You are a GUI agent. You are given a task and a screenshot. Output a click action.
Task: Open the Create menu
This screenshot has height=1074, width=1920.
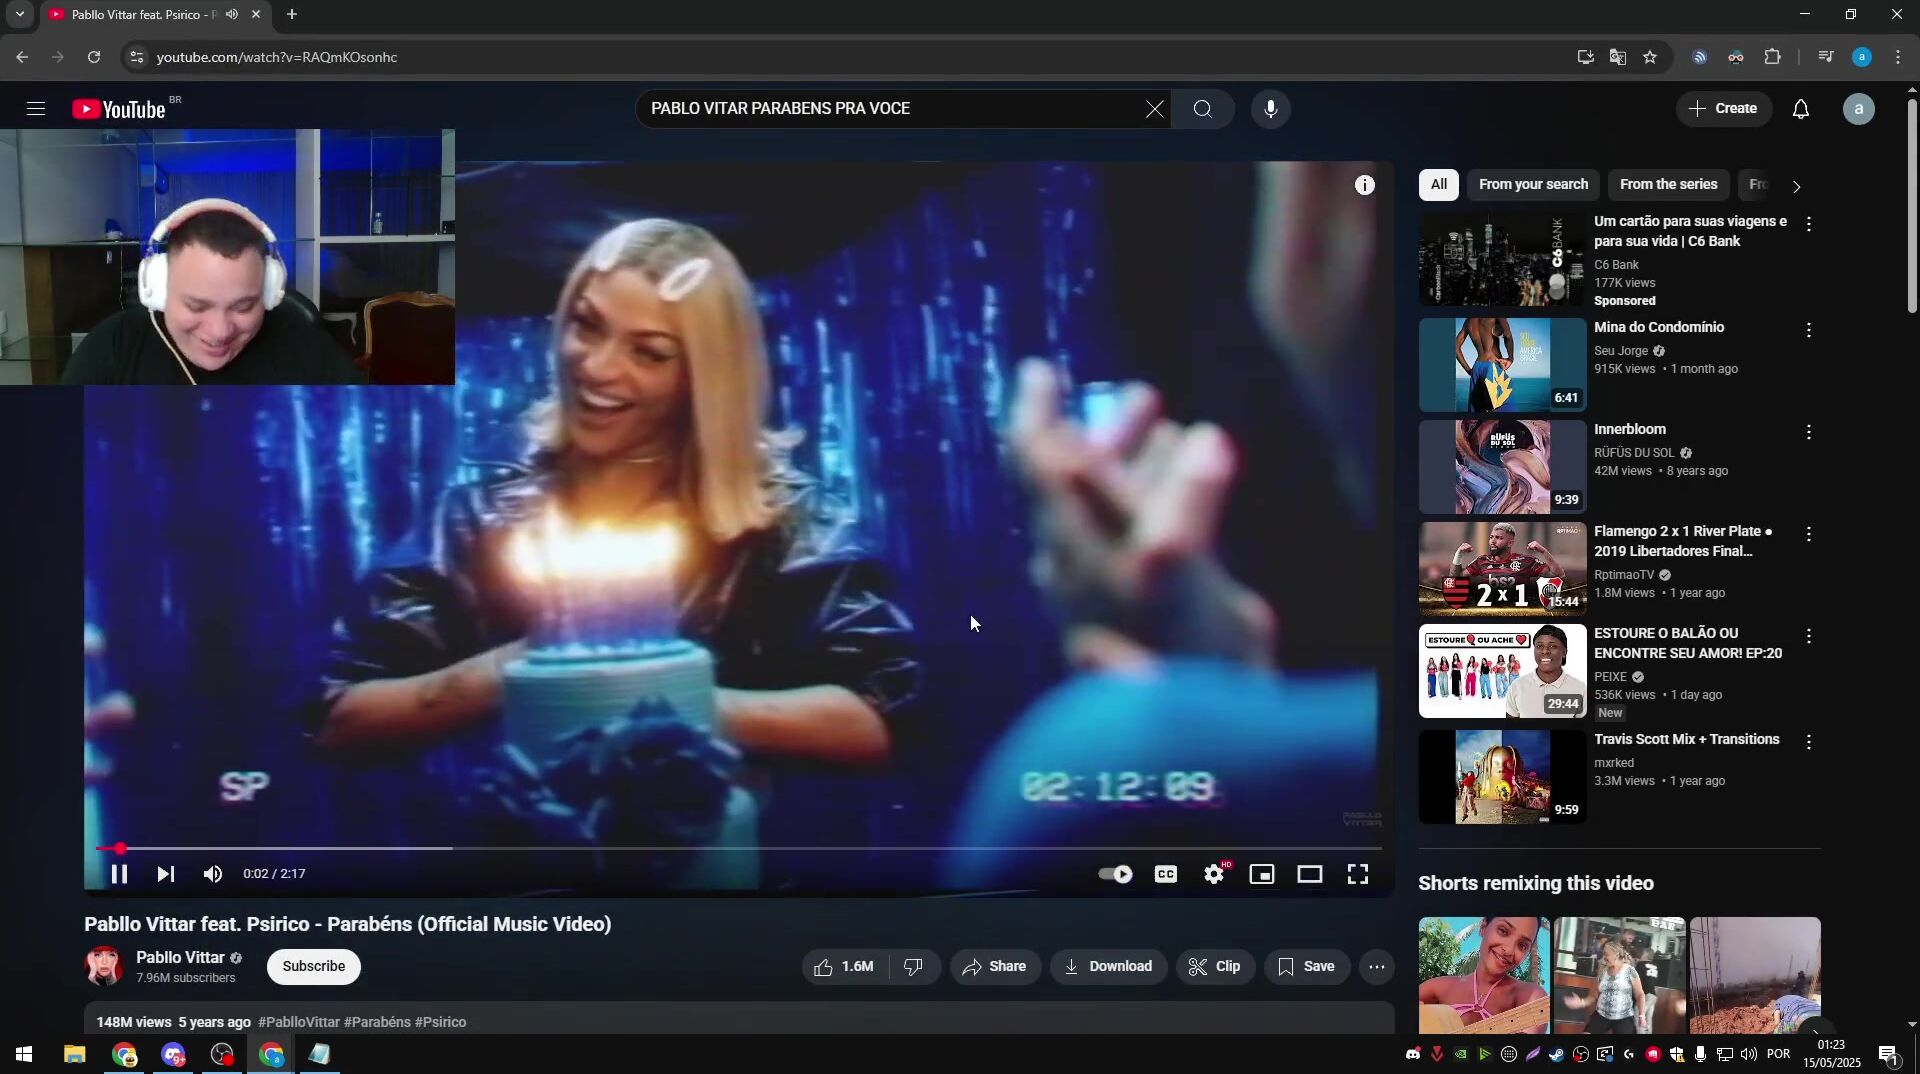[1724, 109]
